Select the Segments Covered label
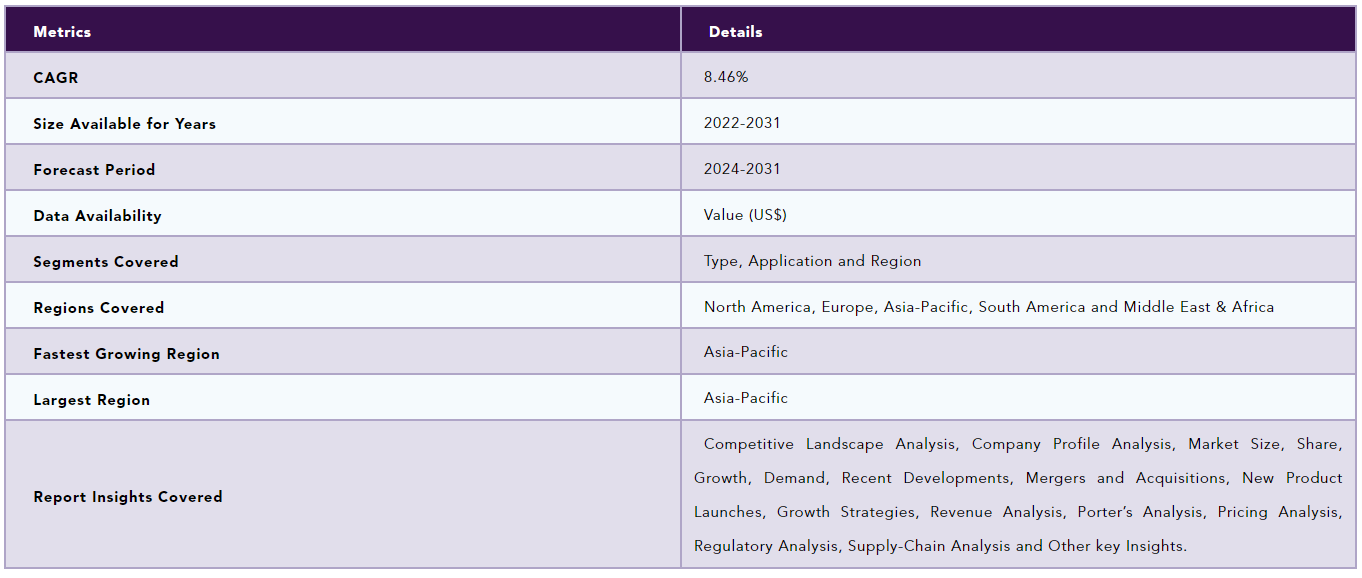 106,262
